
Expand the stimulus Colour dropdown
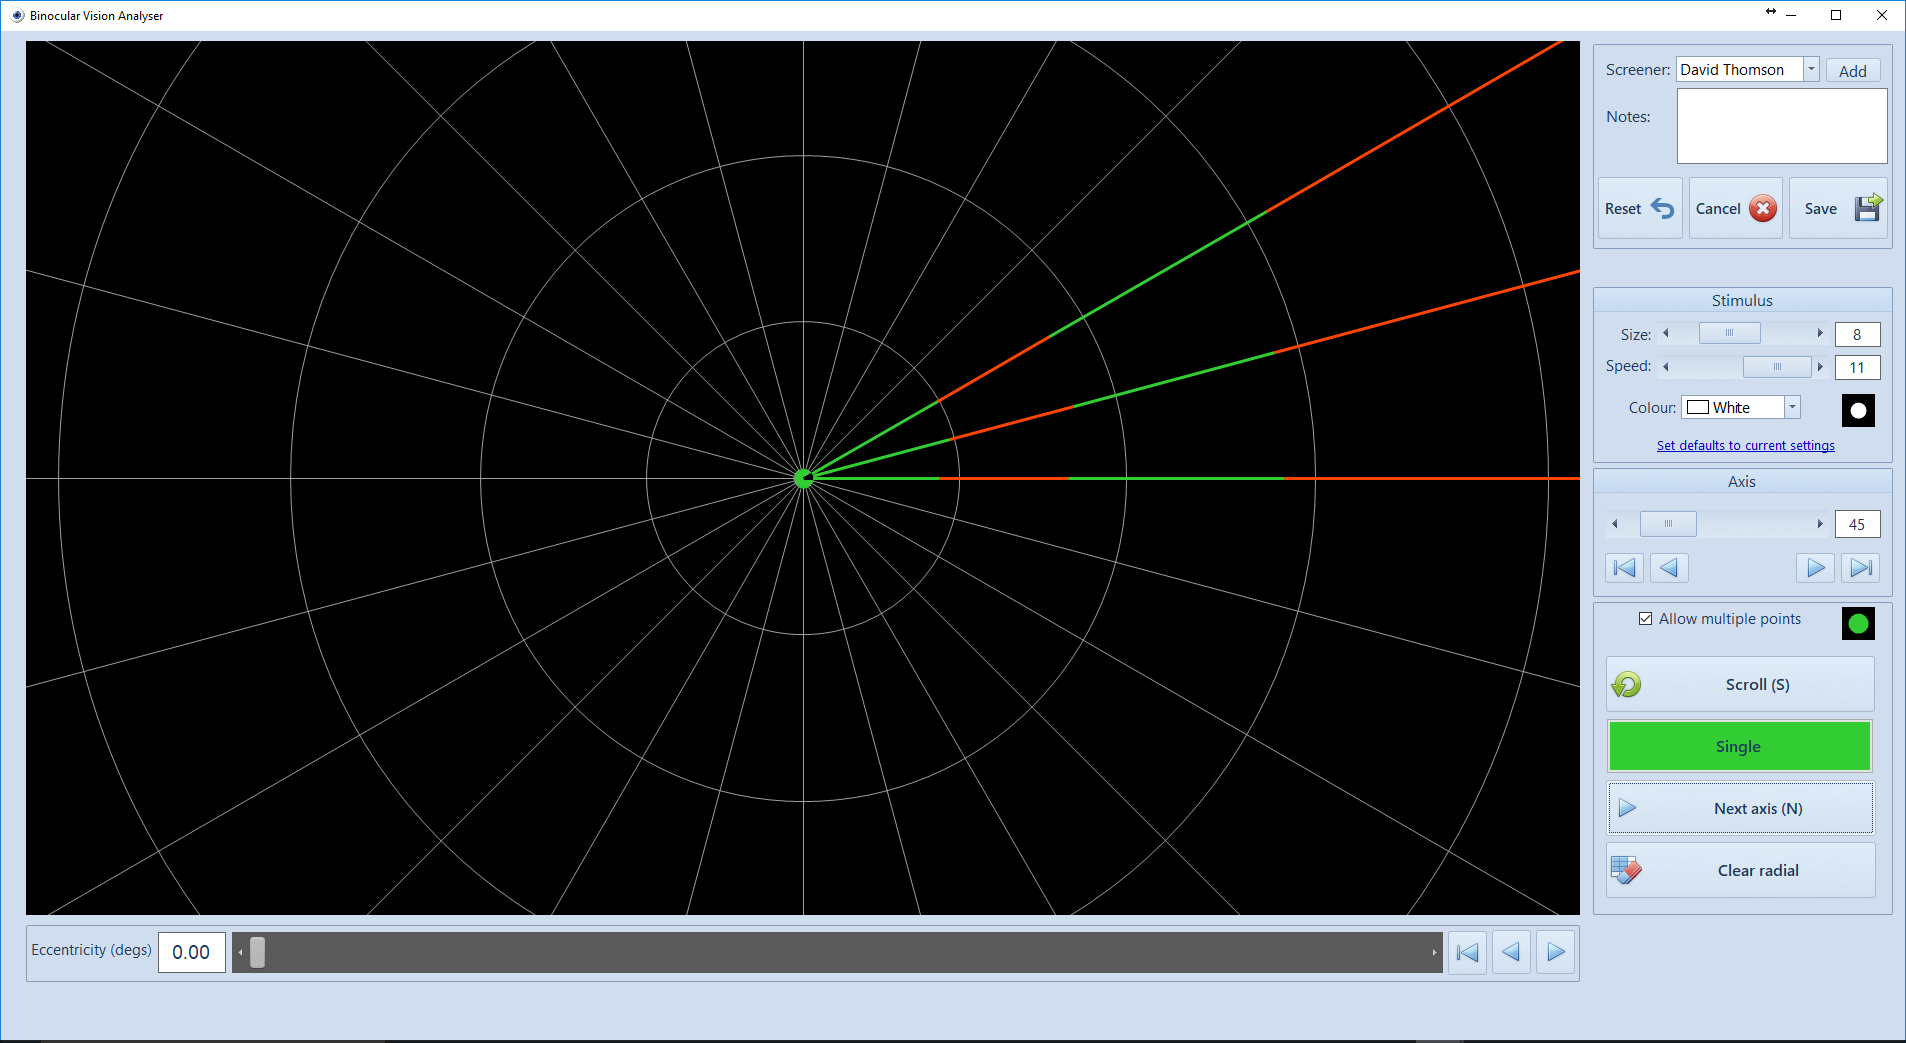1792,407
